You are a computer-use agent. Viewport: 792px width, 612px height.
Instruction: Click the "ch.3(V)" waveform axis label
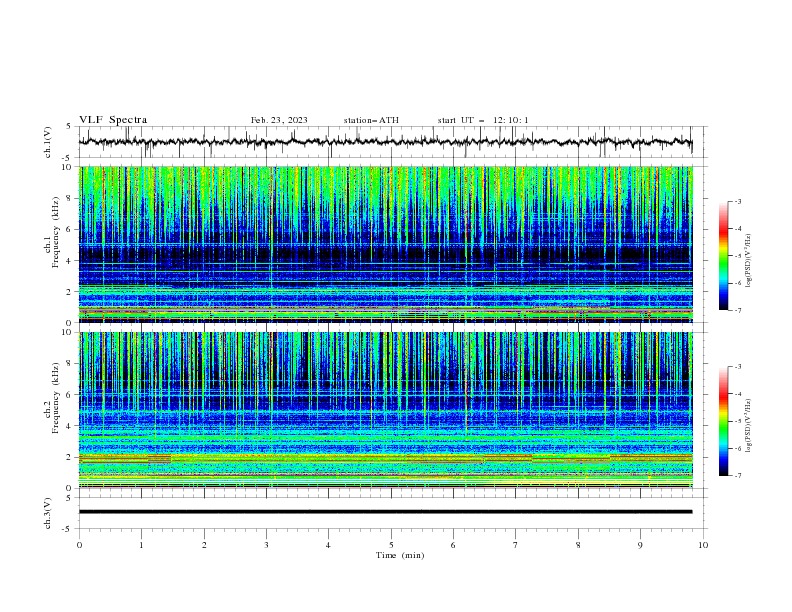click(48, 513)
